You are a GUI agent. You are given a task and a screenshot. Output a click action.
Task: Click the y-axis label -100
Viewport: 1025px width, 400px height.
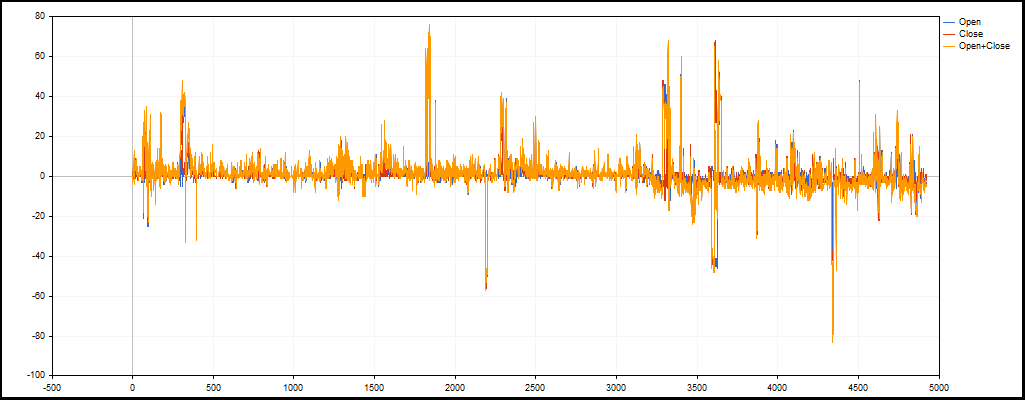[x=35, y=376]
